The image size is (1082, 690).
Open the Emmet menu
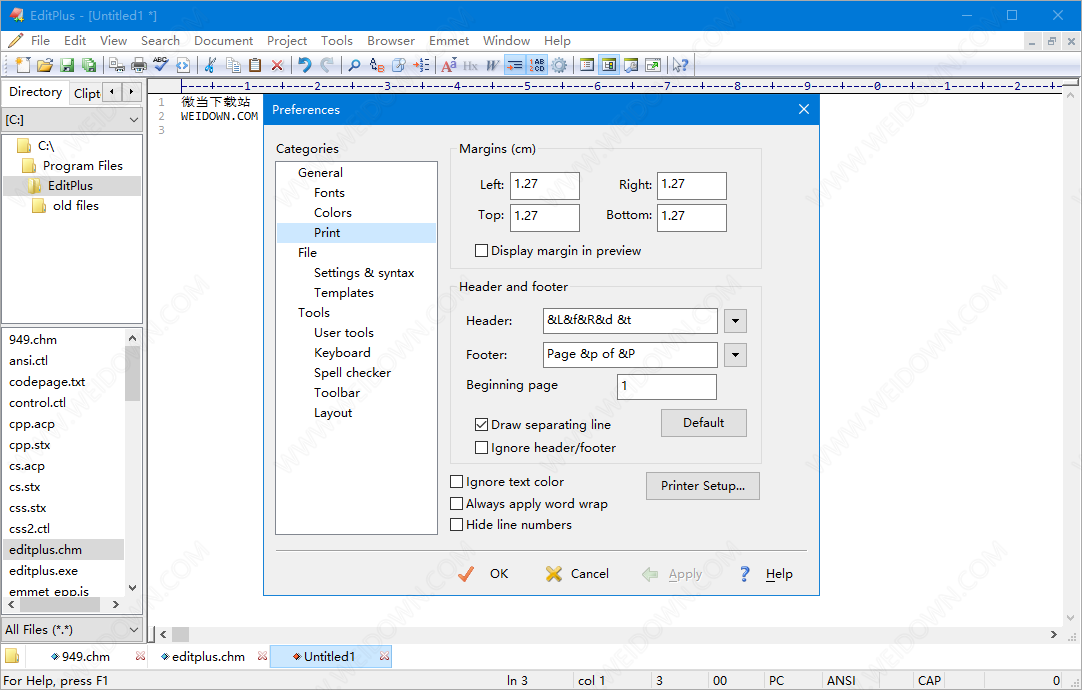click(x=449, y=41)
